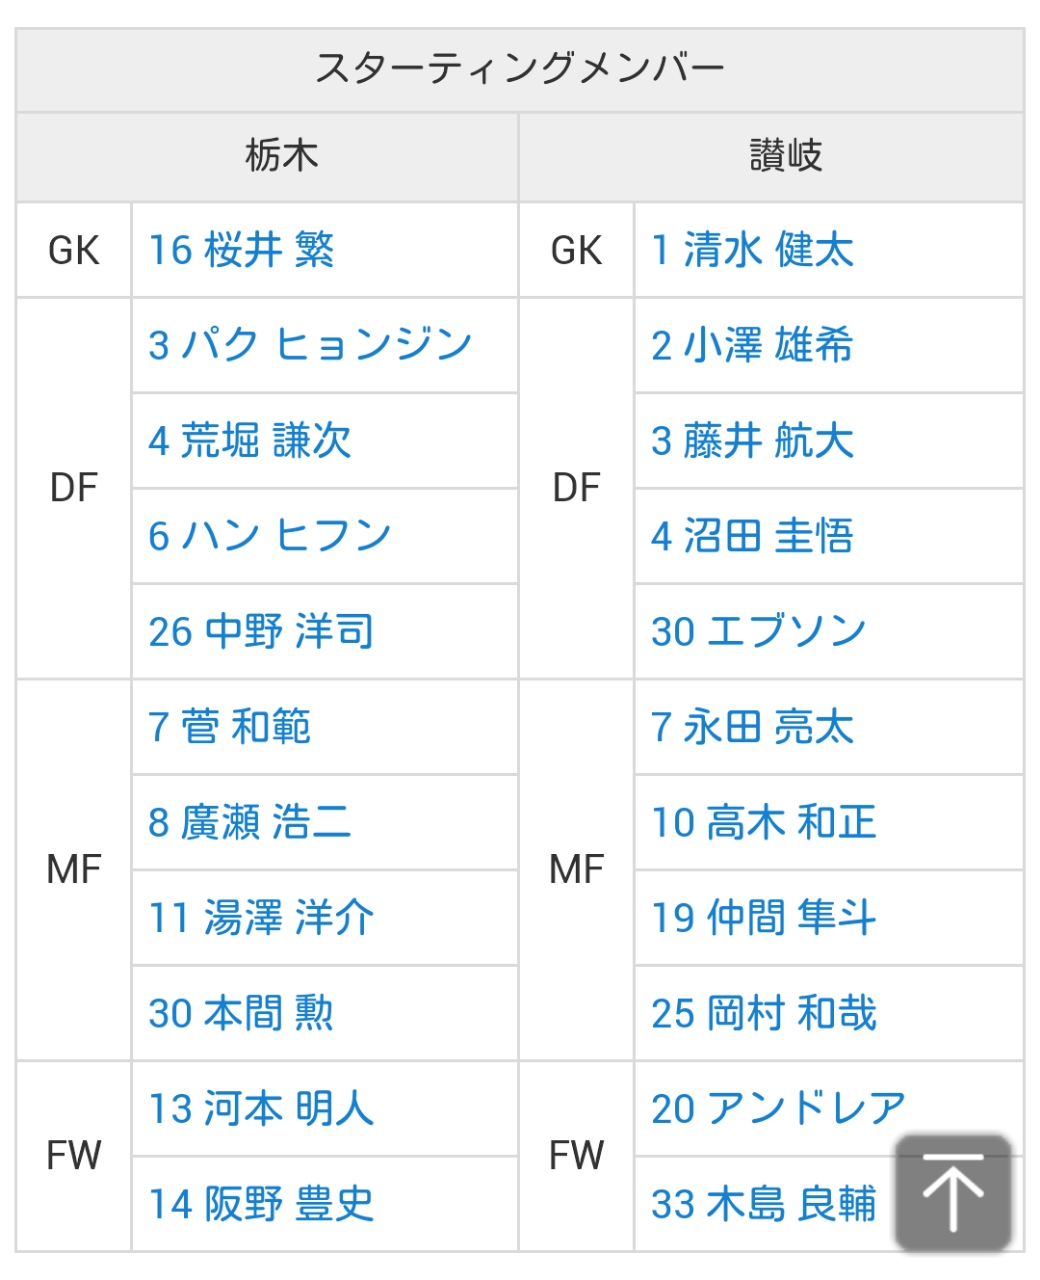Open player link 16 桜井 繁
This screenshot has height=1280, width=1040.
tap(241, 250)
